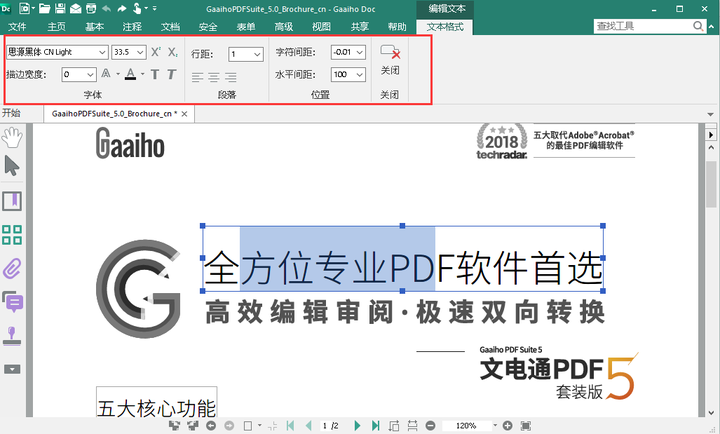Set font color with the underlined A
The width and height of the screenshot is (720, 434).
(130, 74)
